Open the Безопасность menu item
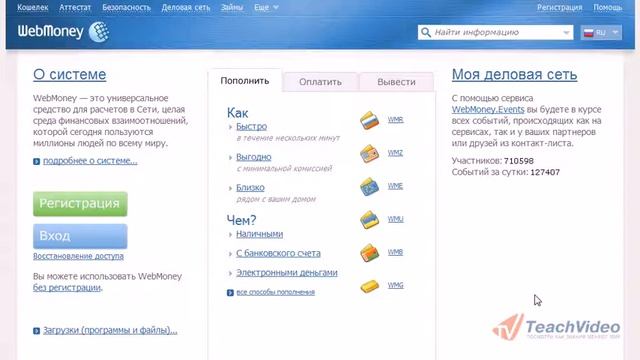This screenshot has height=360, width=640. coord(127,7)
